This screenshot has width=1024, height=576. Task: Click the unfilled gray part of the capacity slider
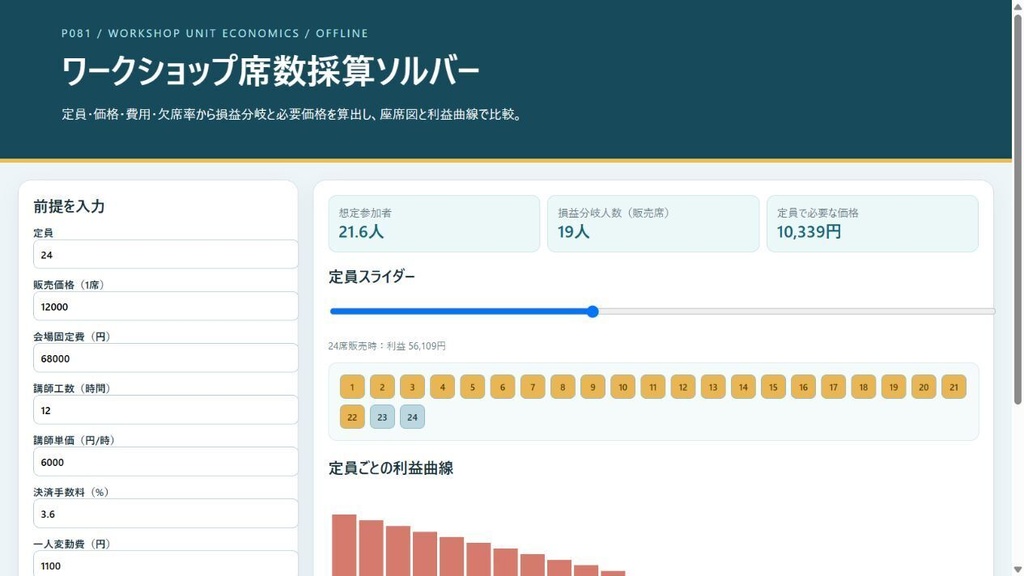point(797,312)
